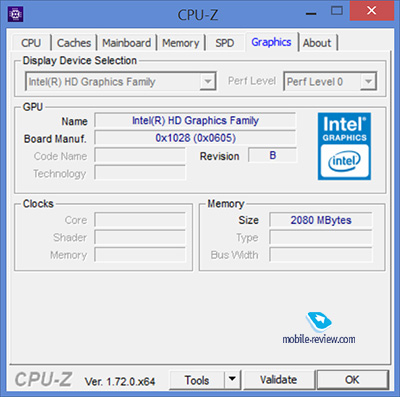
Task: Select the Mainboard tab
Action: coord(126,43)
